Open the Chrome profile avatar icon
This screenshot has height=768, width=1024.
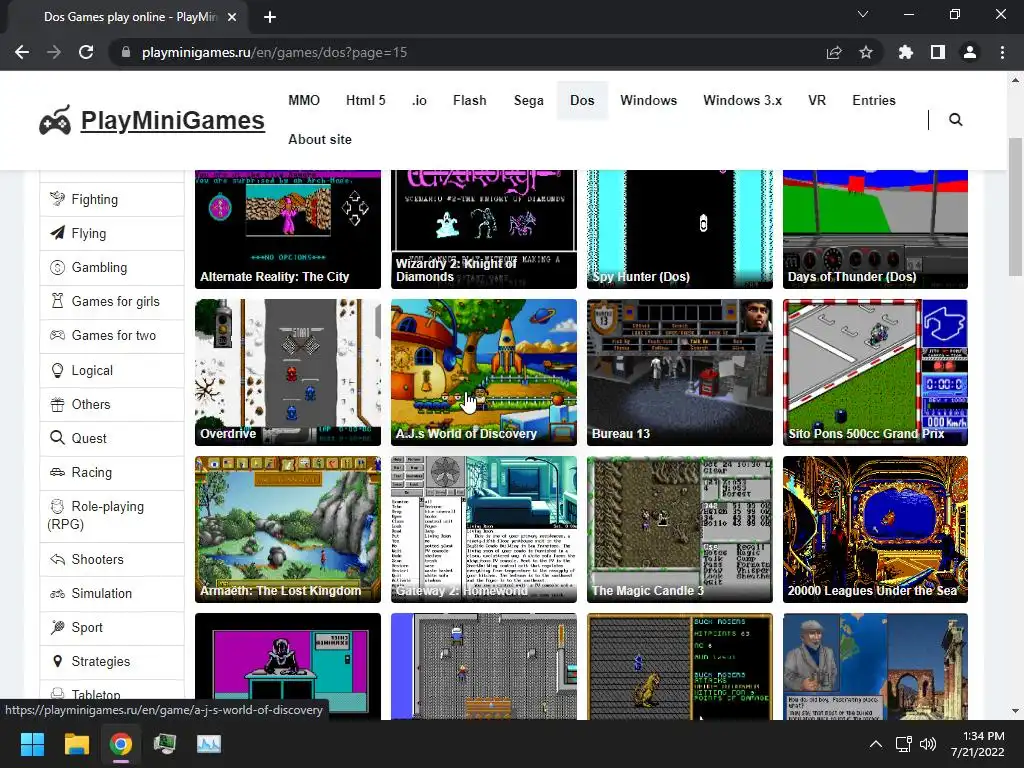click(x=970, y=52)
